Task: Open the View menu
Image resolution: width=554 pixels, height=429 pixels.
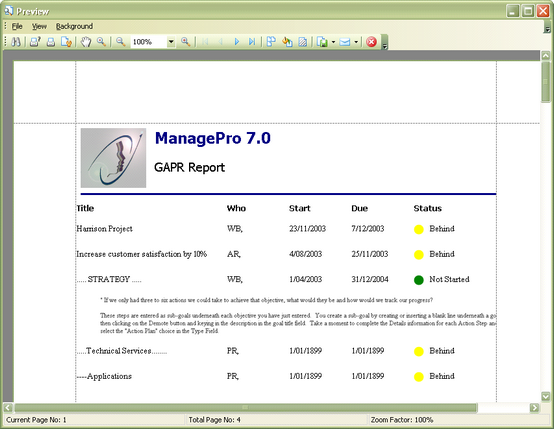Action: (x=39, y=26)
